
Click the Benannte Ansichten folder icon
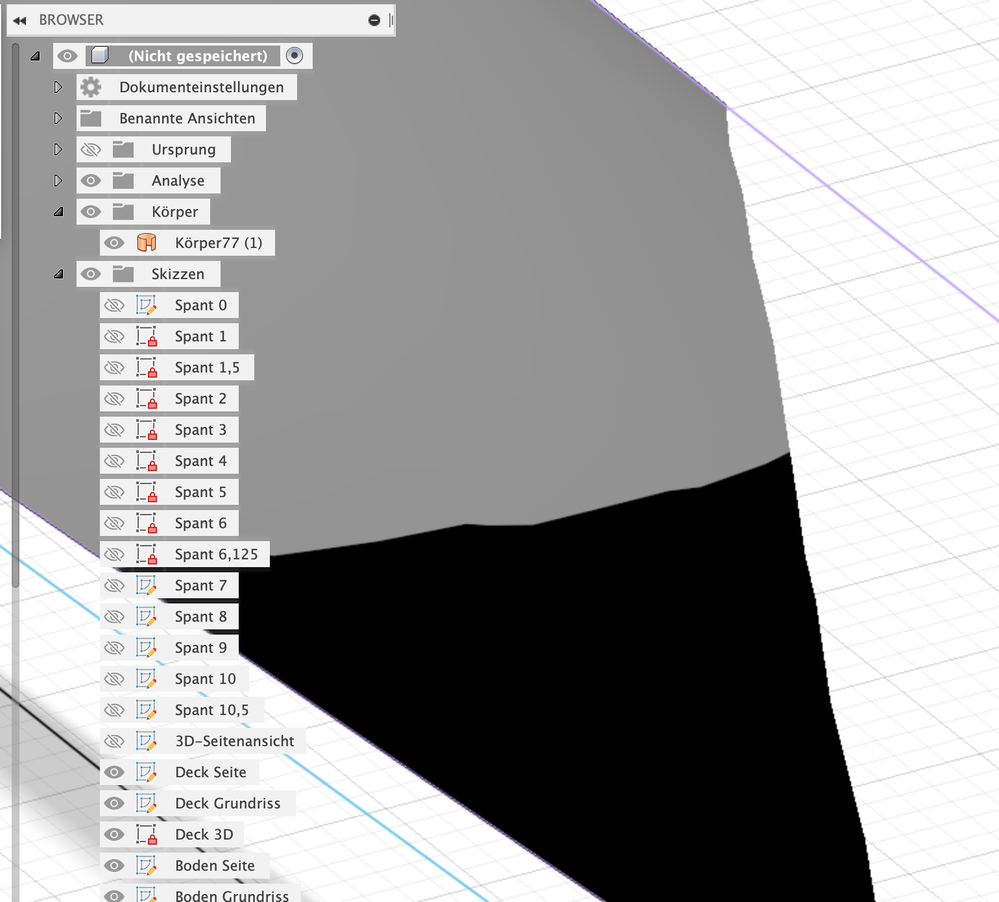click(91, 118)
